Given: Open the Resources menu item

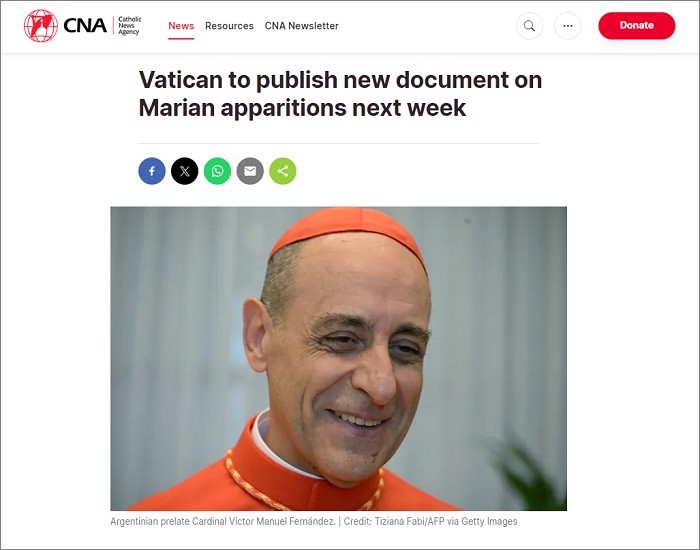Looking at the screenshot, I should pyautogui.click(x=229, y=26).
